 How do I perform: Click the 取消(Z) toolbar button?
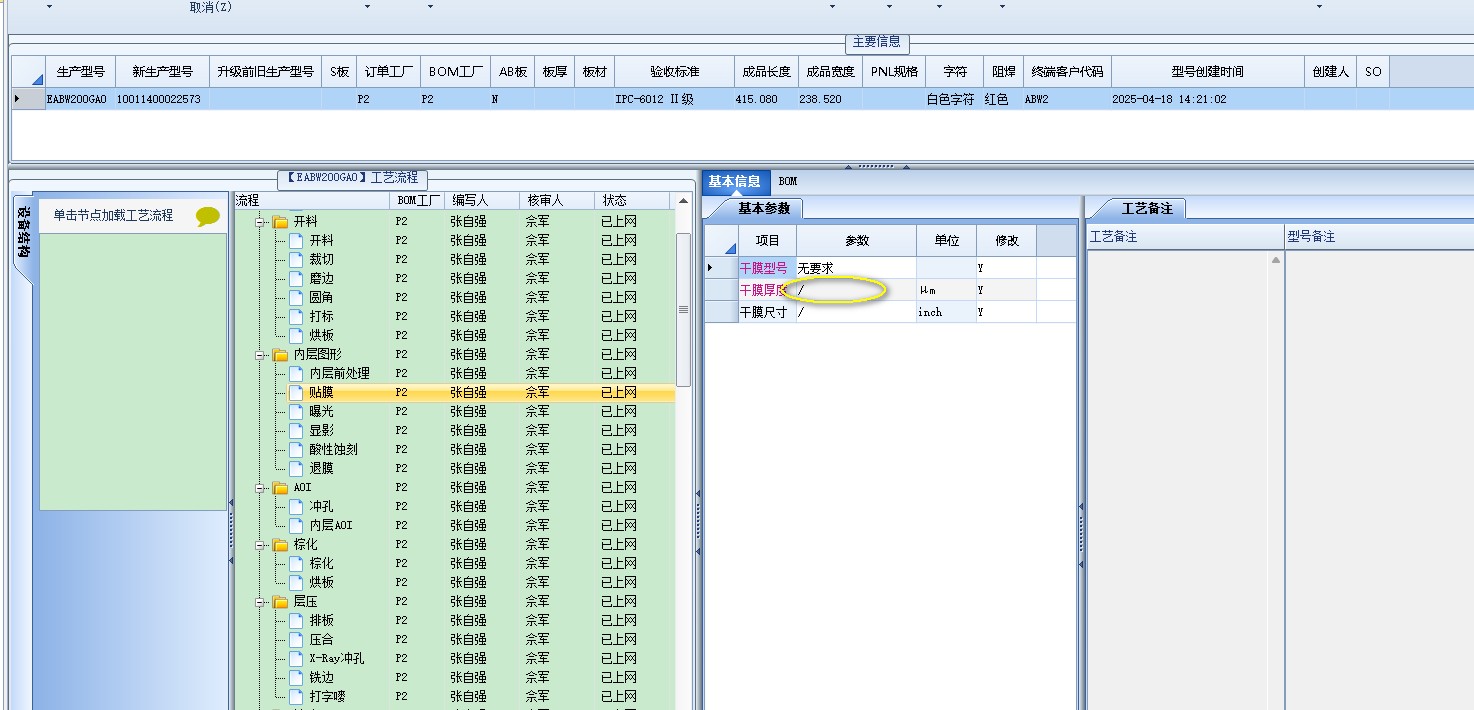pyautogui.click(x=211, y=7)
